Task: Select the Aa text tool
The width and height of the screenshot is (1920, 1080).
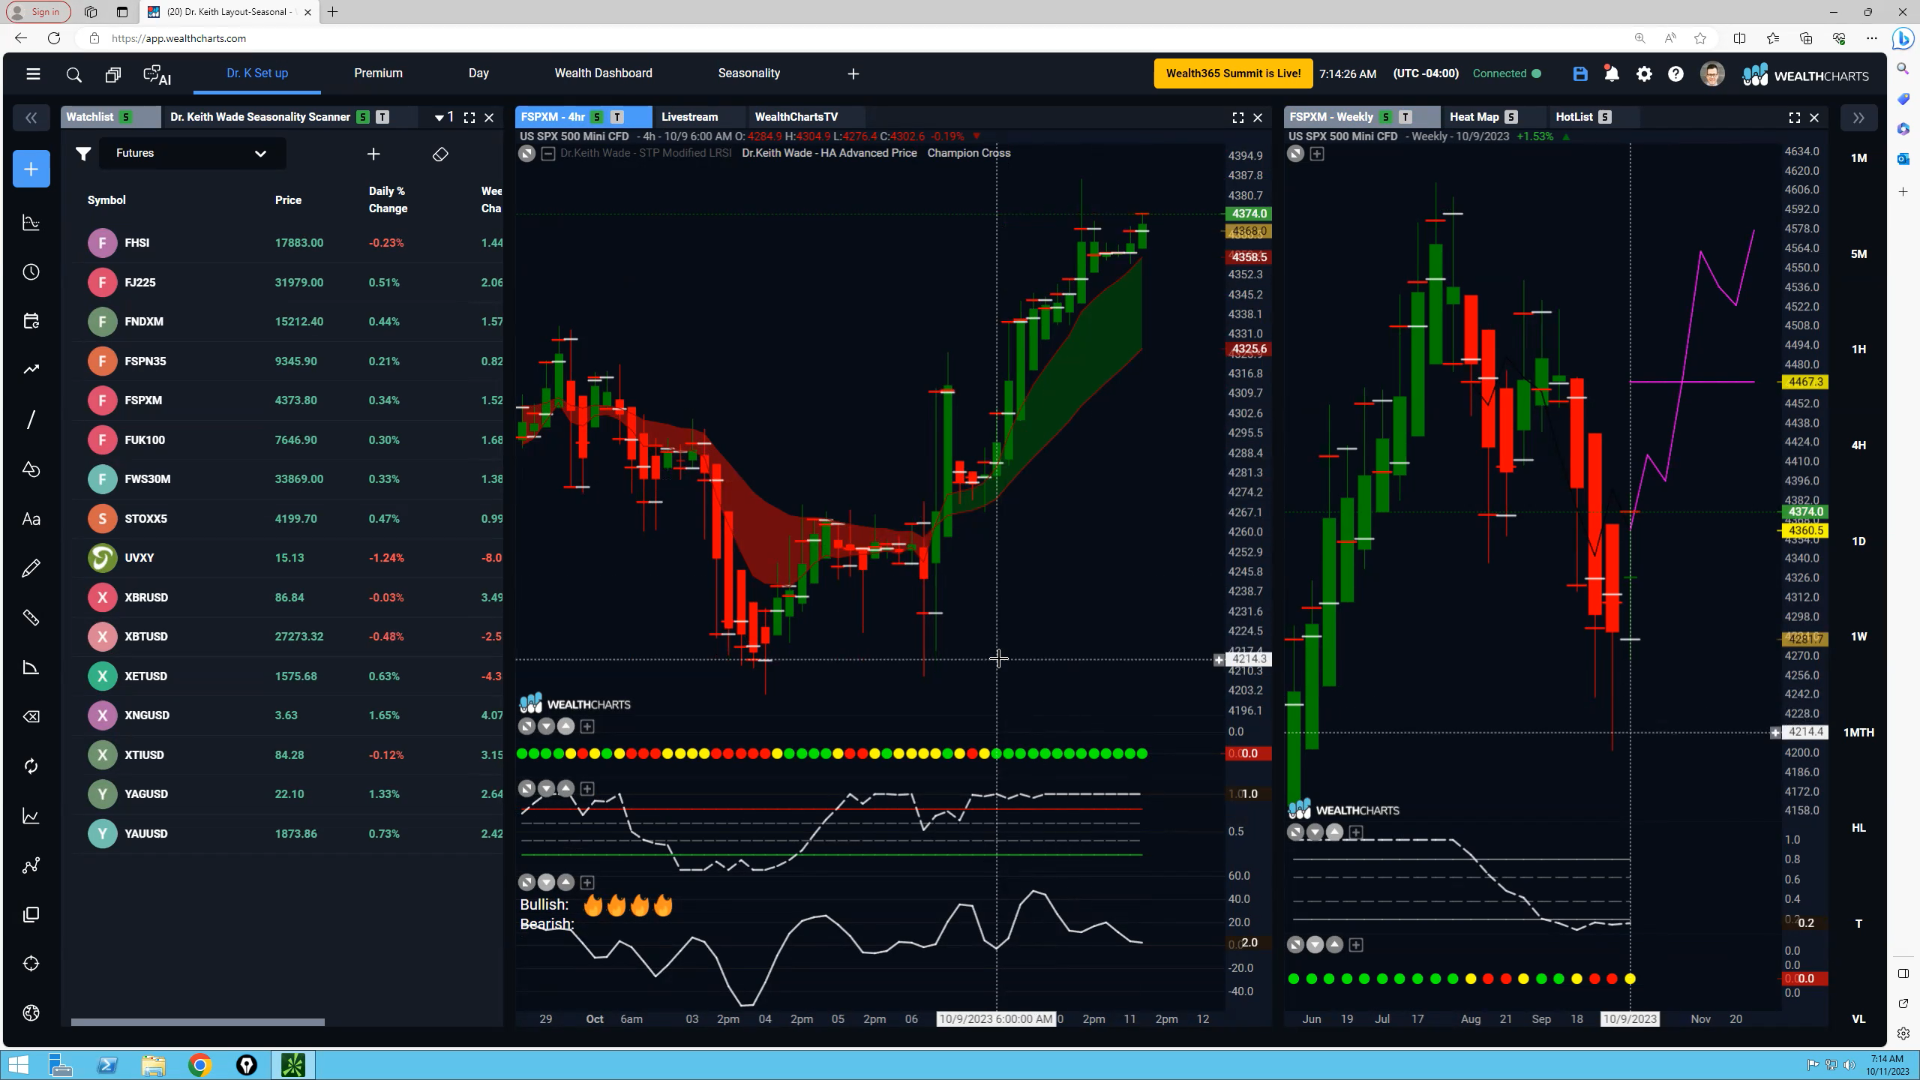Action: coord(31,519)
